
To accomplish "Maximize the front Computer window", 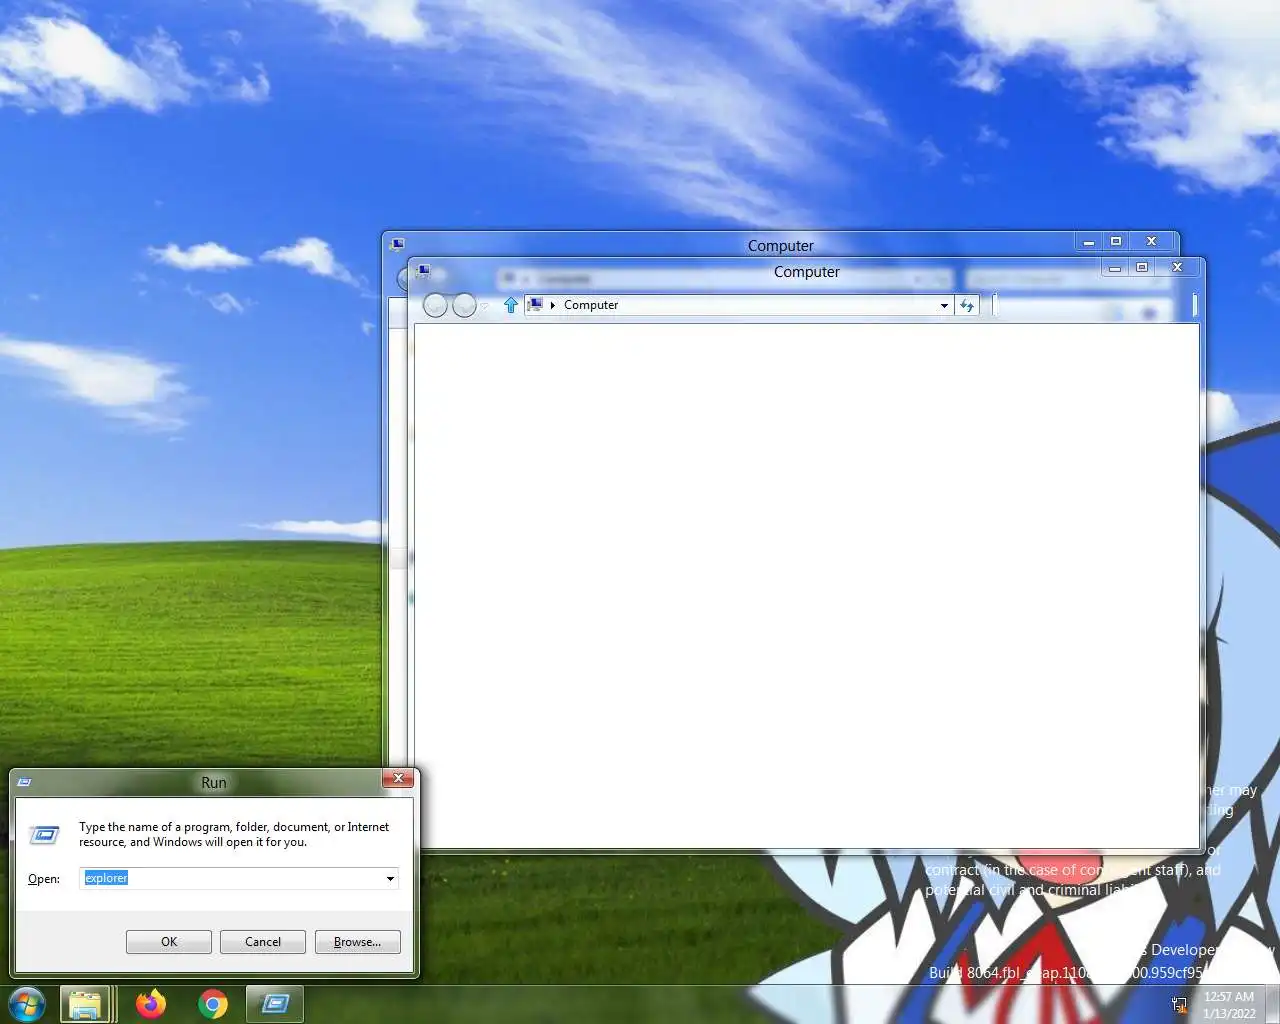I will [1142, 267].
